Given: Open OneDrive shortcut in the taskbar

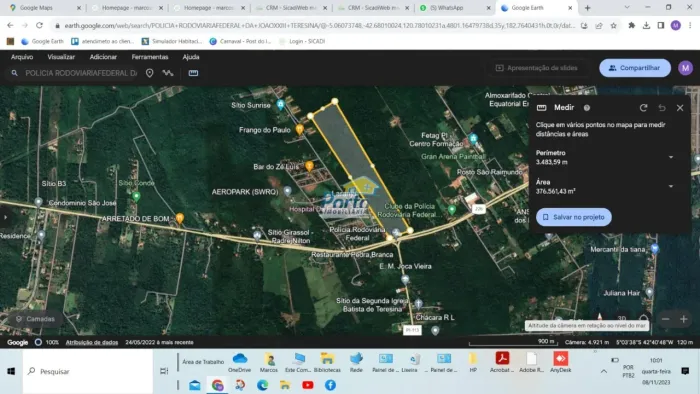Looking at the screenshot, I should pyautogui.click(x=239, y=362).
